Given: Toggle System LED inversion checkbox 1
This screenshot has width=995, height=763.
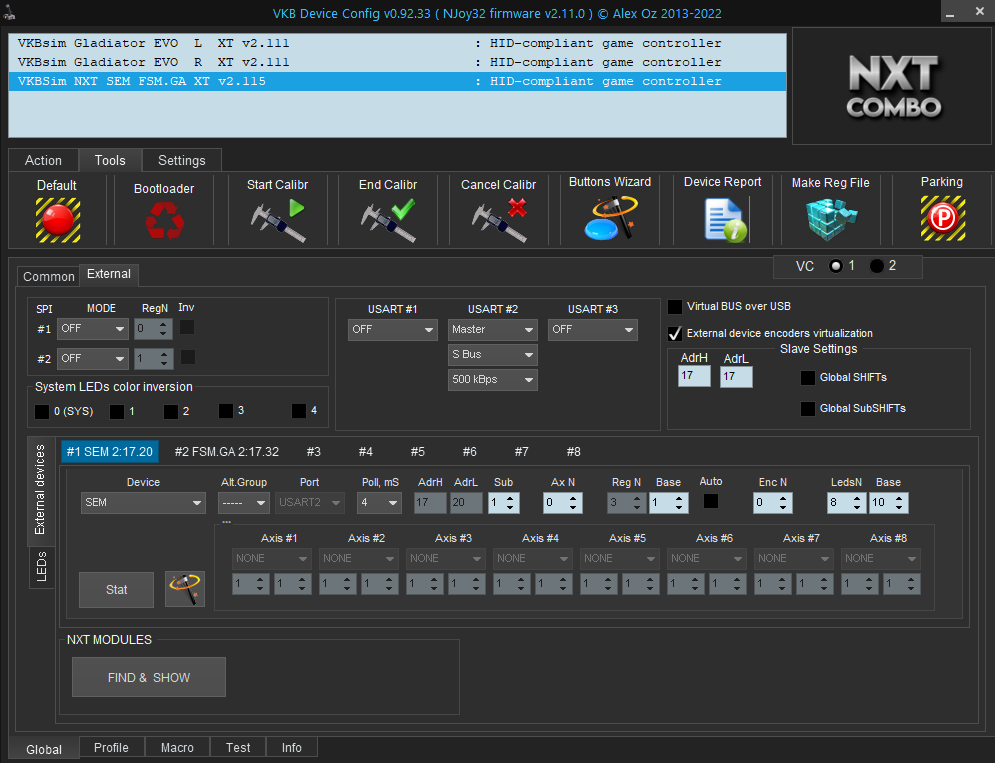Looking at the screenshot, I should (x=117, y=411).
